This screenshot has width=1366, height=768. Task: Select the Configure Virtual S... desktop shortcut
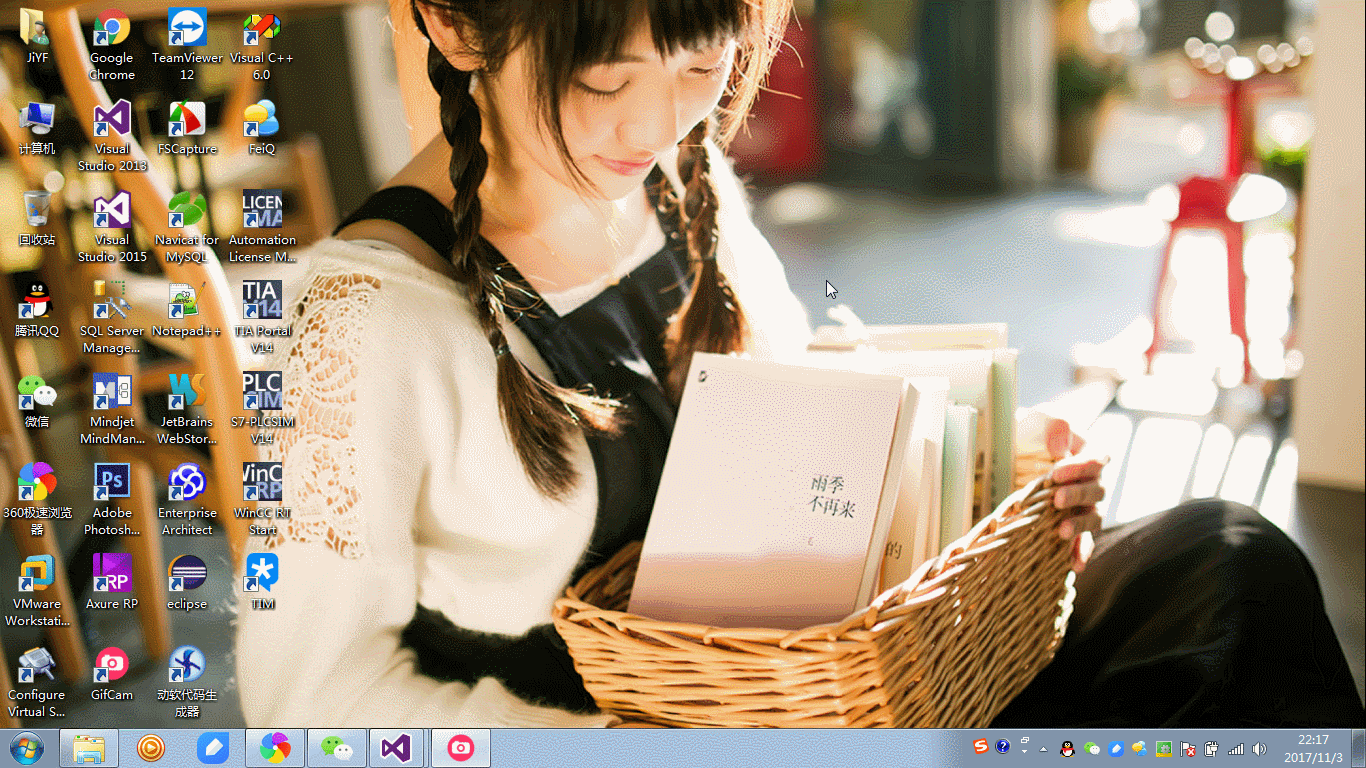[37, 682]
